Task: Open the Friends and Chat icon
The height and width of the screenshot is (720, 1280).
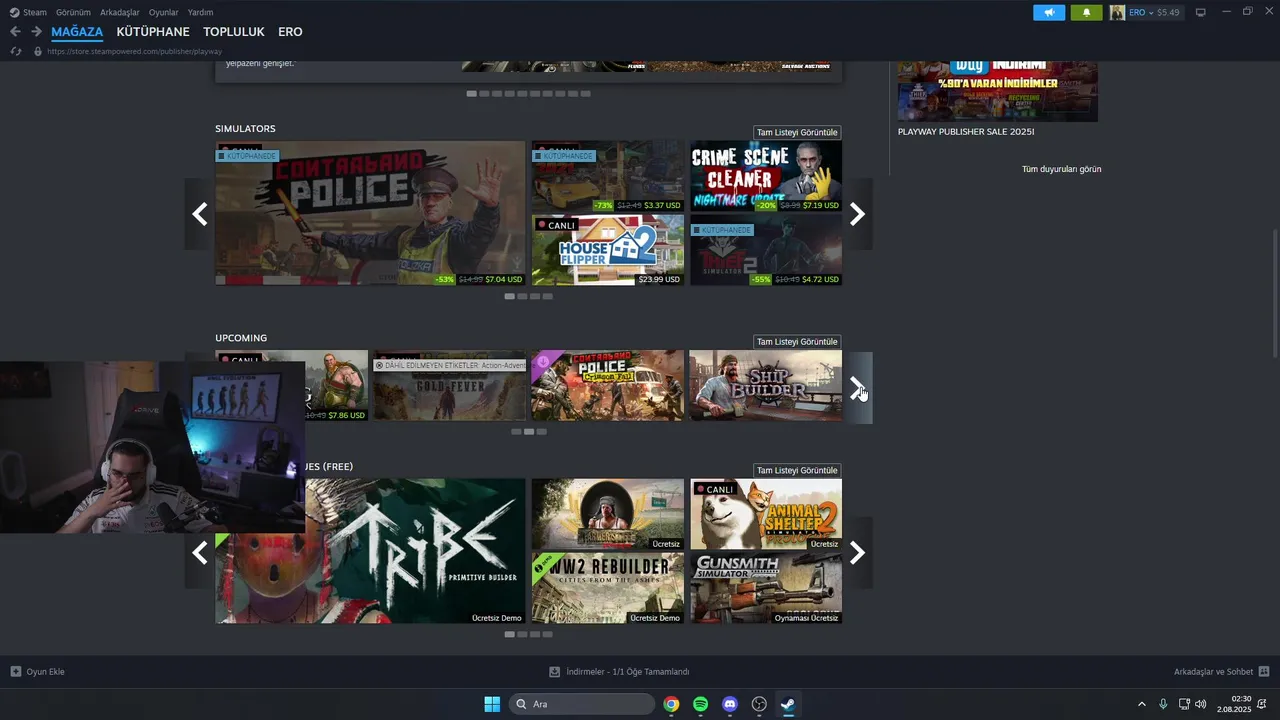Action: [x=1264, y=672]
